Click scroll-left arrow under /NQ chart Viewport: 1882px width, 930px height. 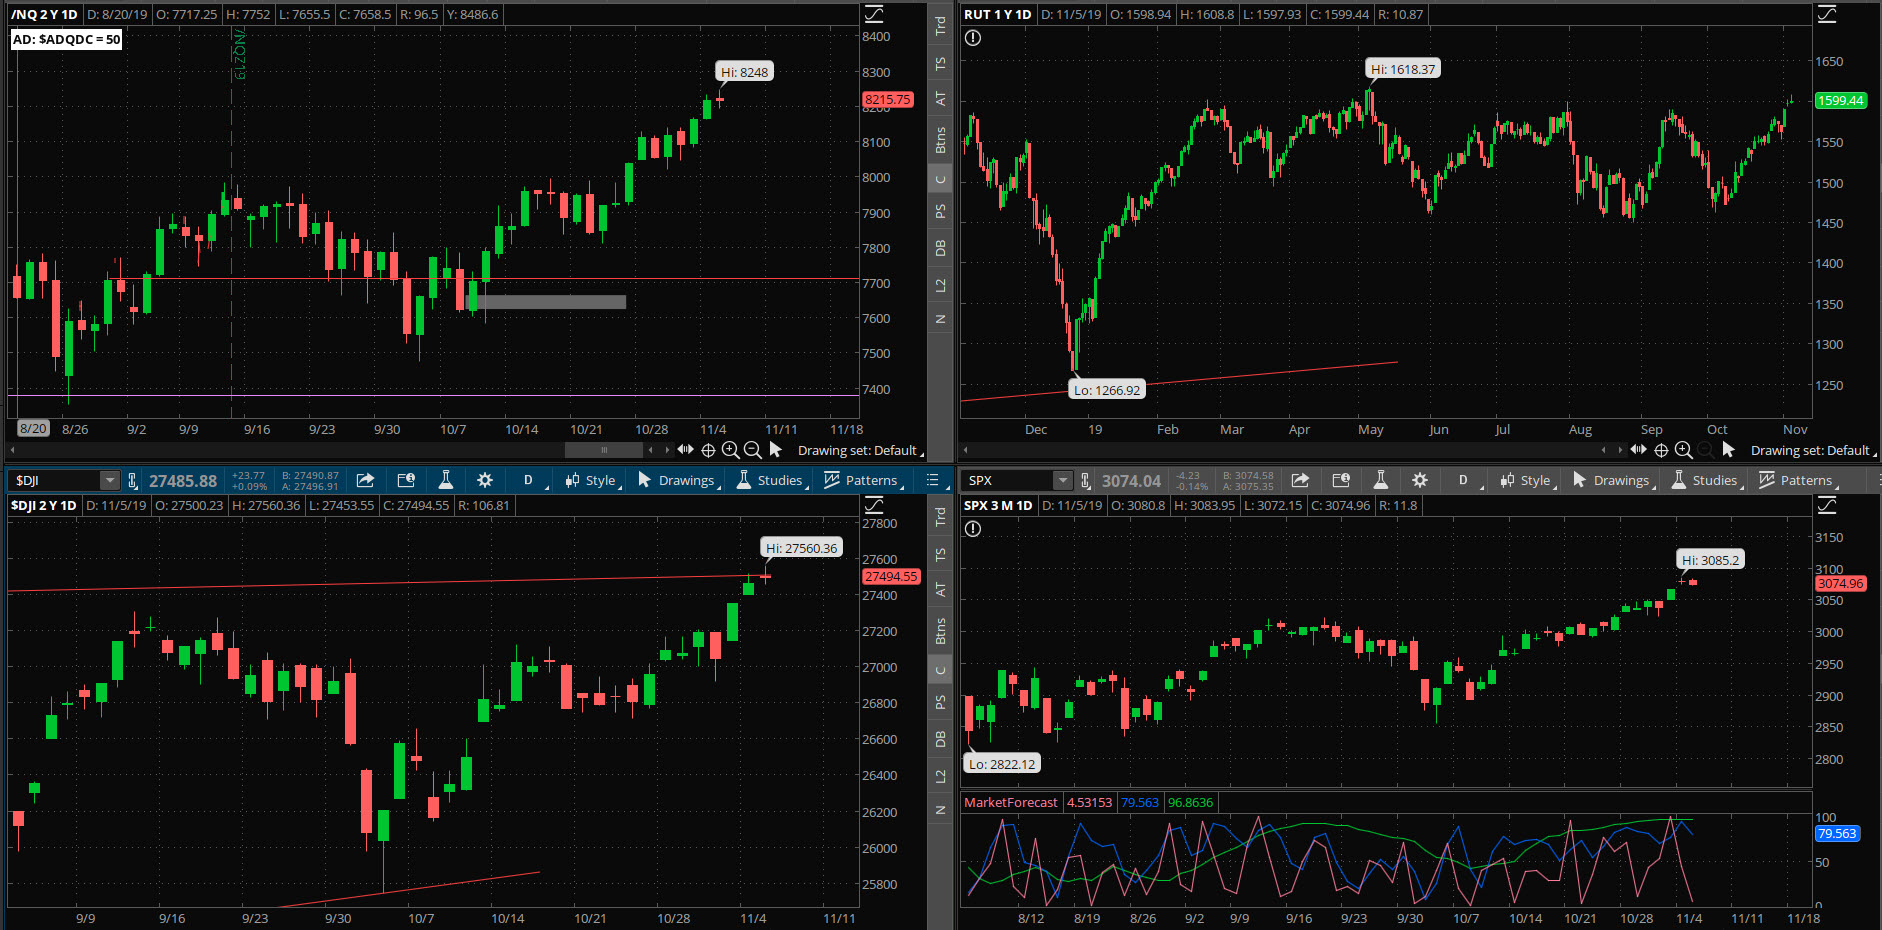[12, 450]
